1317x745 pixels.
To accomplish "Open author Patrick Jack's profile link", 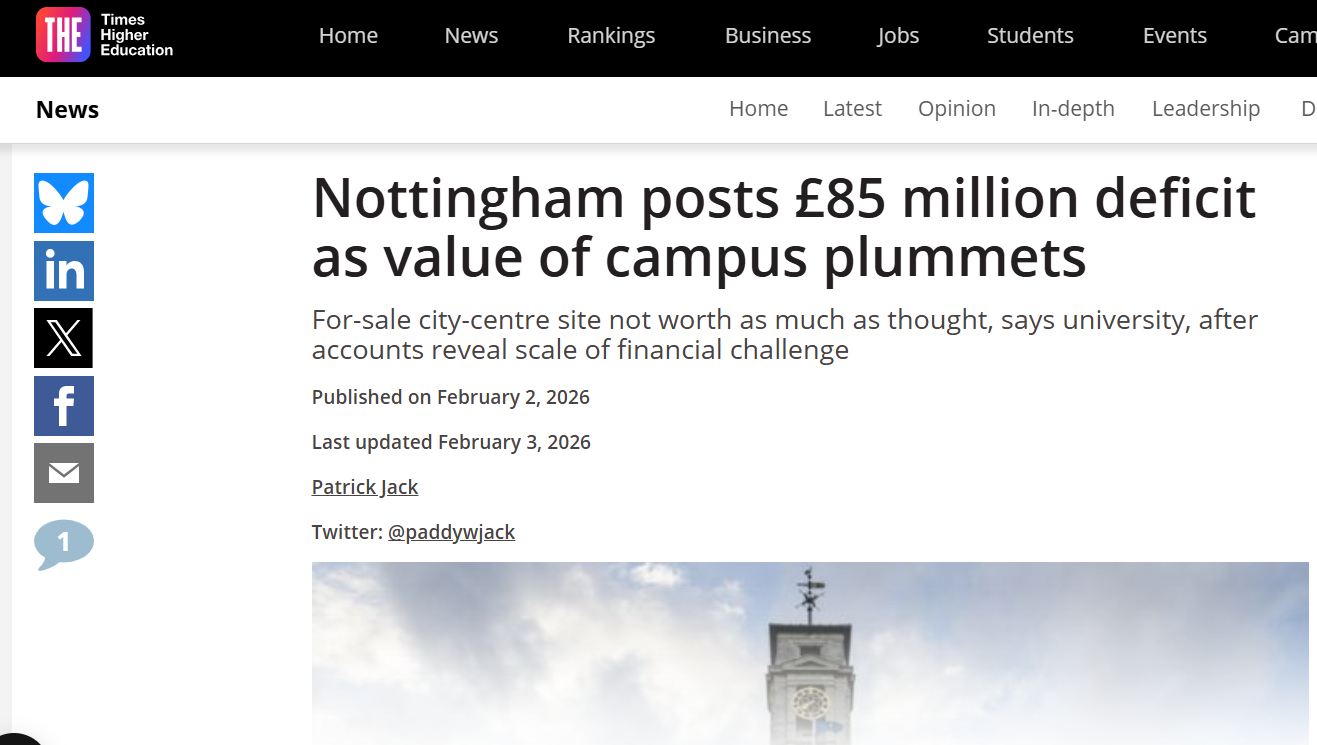I will point(365,487).
